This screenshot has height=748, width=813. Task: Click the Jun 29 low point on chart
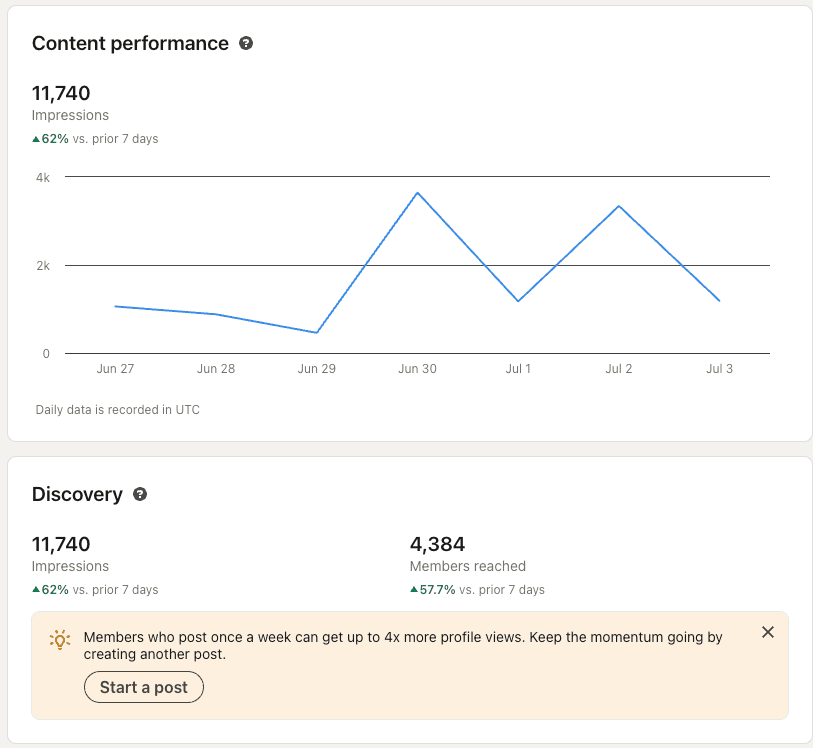coord(316,332)
